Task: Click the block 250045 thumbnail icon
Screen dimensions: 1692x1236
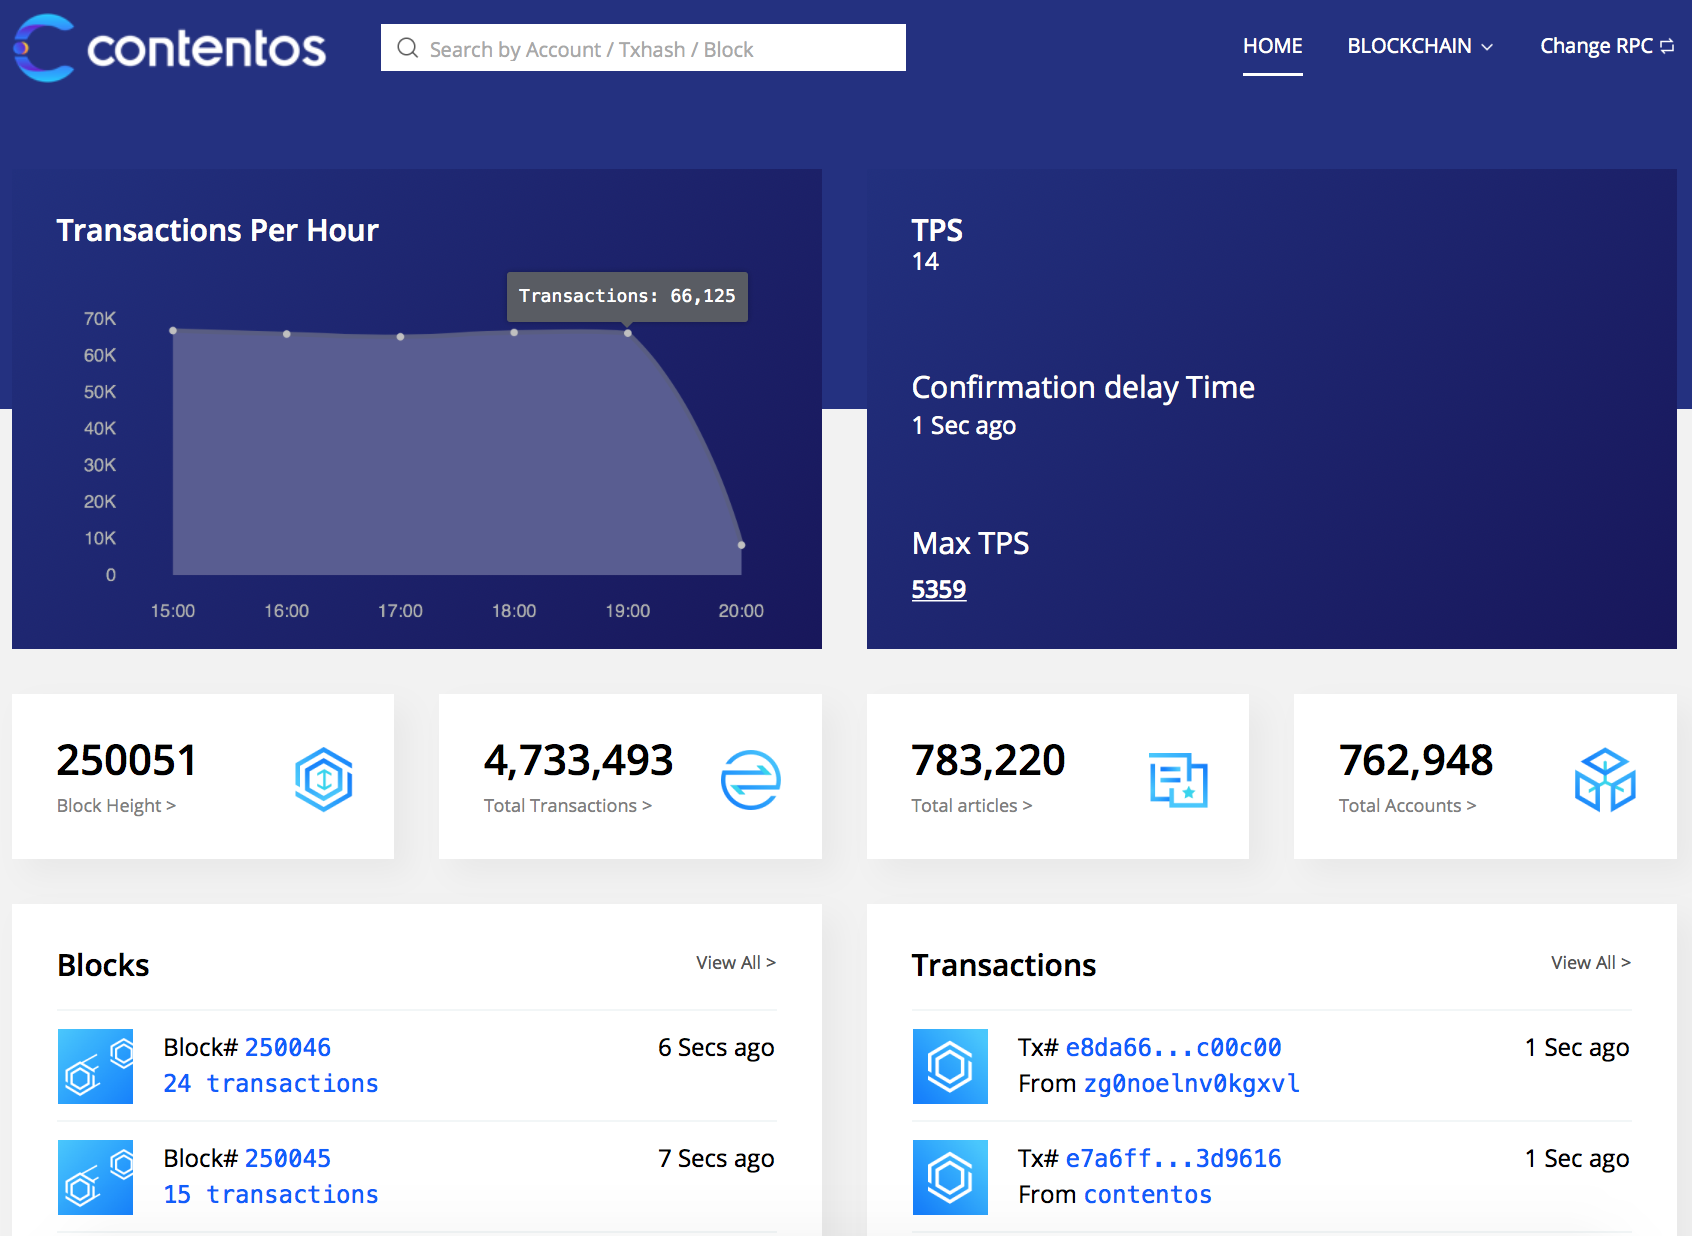Action: coord(95,1177)
